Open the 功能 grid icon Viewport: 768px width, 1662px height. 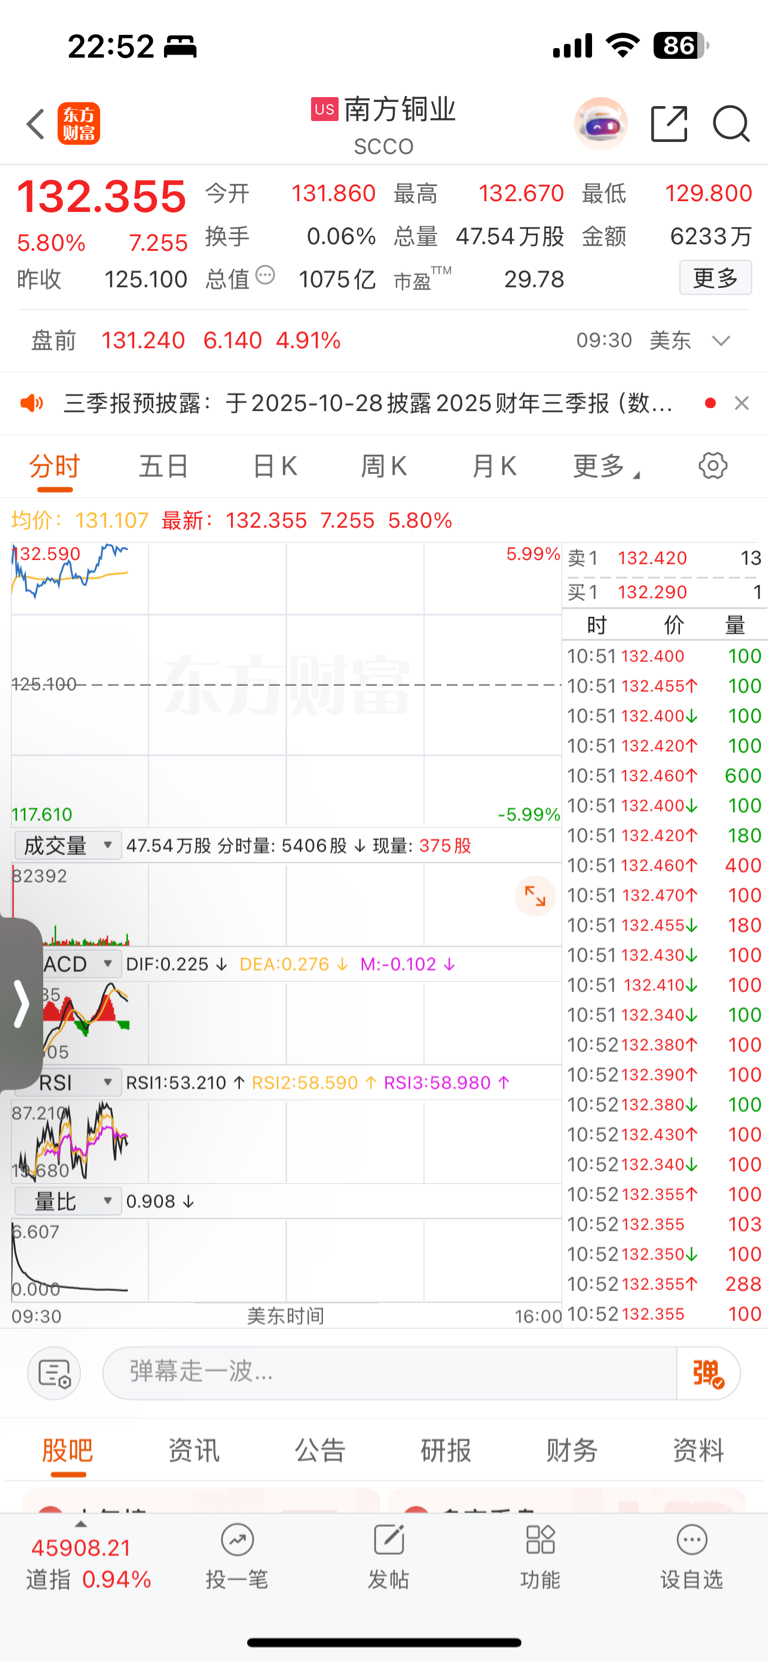coord(540,1540)
